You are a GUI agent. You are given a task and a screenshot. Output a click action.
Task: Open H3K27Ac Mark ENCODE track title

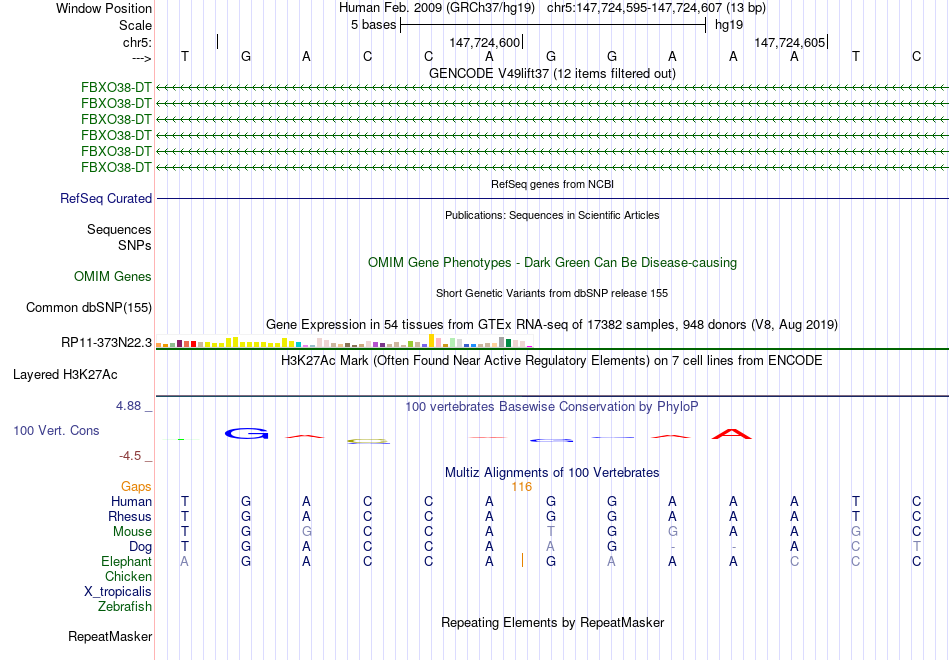552,361
